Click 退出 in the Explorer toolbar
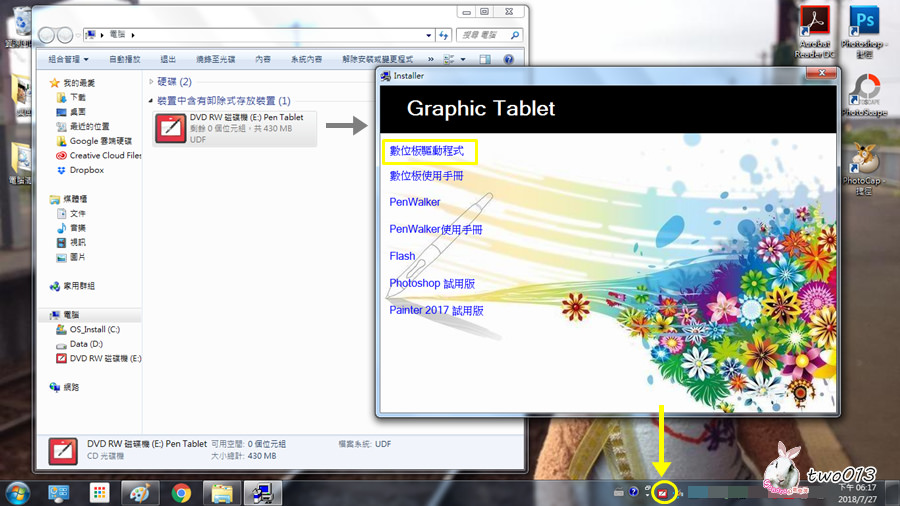Viewport: 900px width, 506px height. pos(168,59)
